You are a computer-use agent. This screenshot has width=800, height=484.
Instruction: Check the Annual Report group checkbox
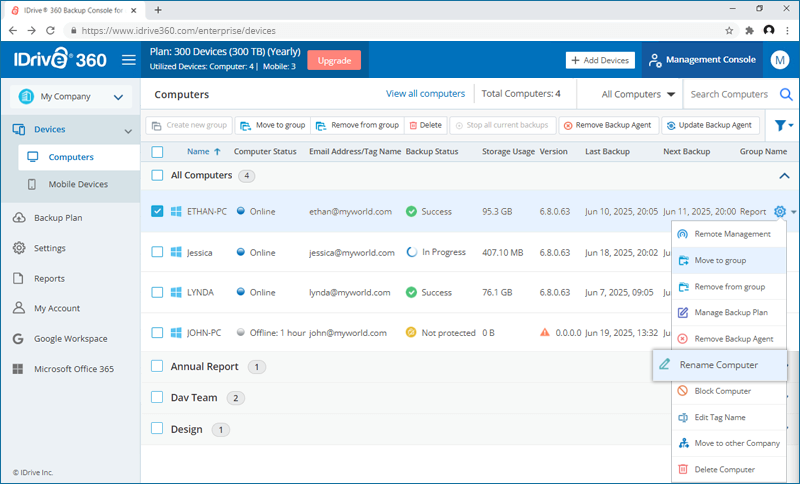(x=157, y=366)
